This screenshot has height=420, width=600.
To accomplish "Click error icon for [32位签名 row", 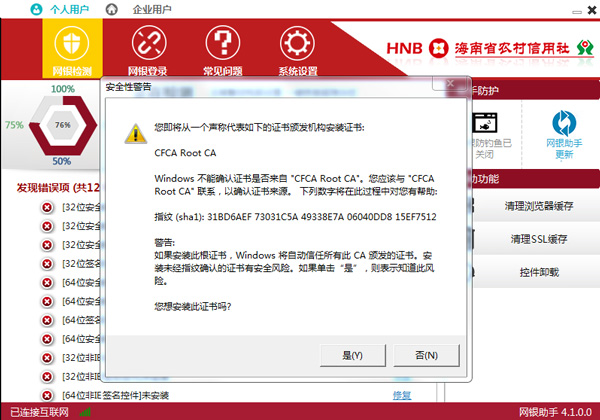I will [47, 264].
